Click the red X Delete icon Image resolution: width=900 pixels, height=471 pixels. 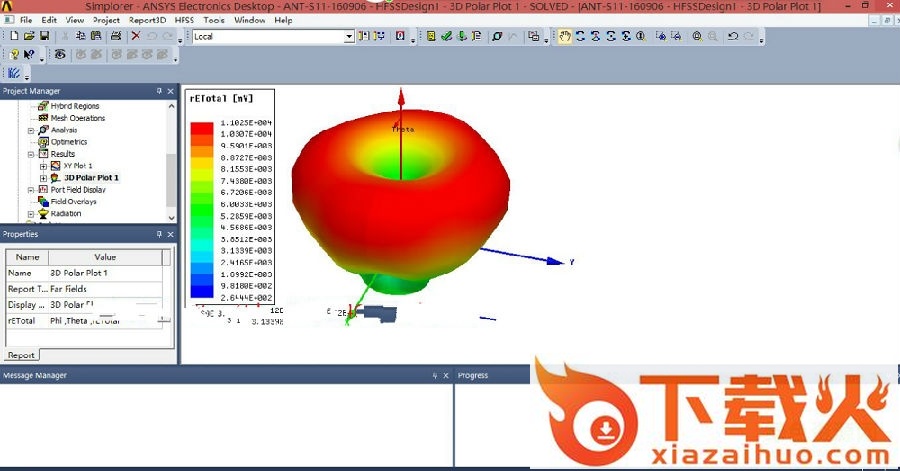pos(135,36)
